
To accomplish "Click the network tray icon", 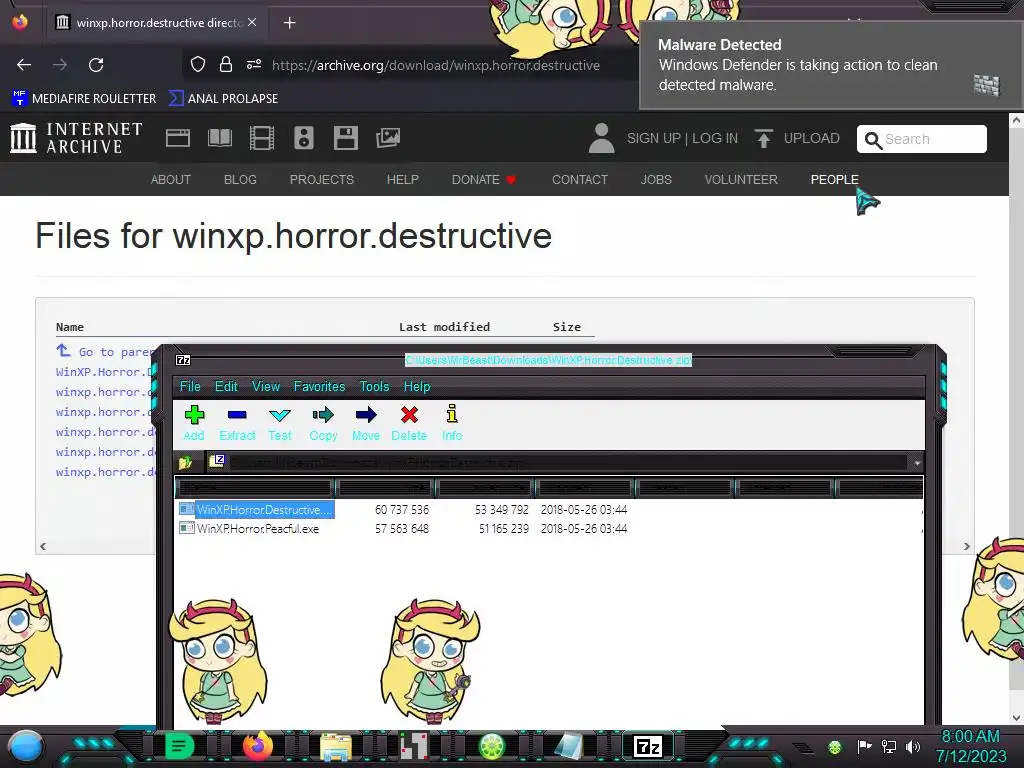I will click(889, 746).
